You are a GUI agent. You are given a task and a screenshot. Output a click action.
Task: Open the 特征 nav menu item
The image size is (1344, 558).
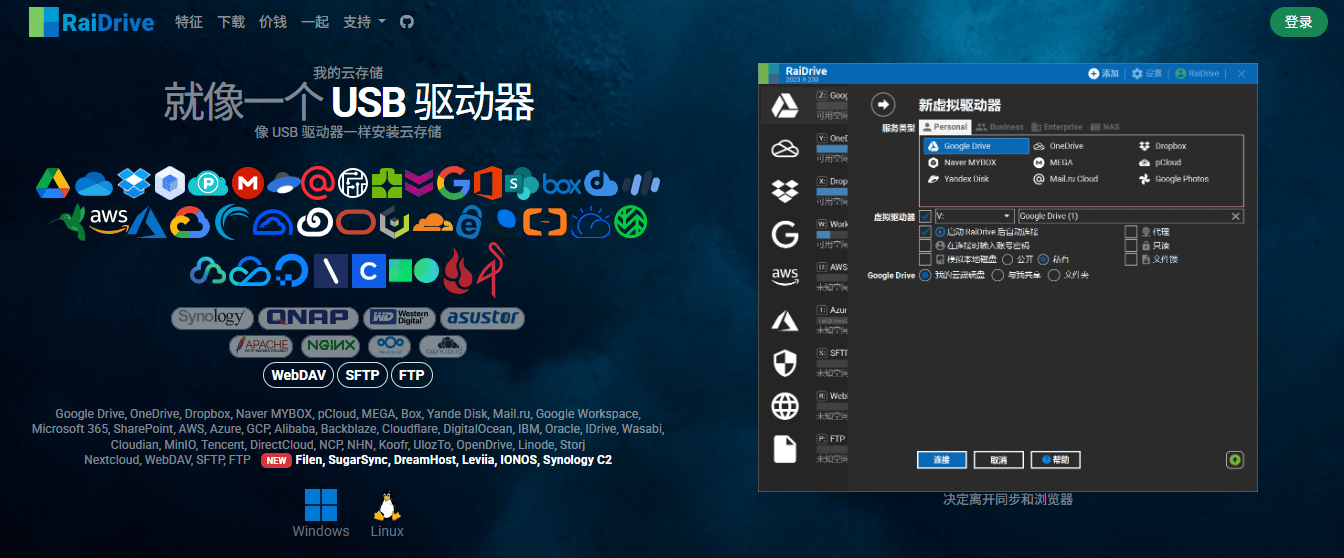tap(188, 21)
